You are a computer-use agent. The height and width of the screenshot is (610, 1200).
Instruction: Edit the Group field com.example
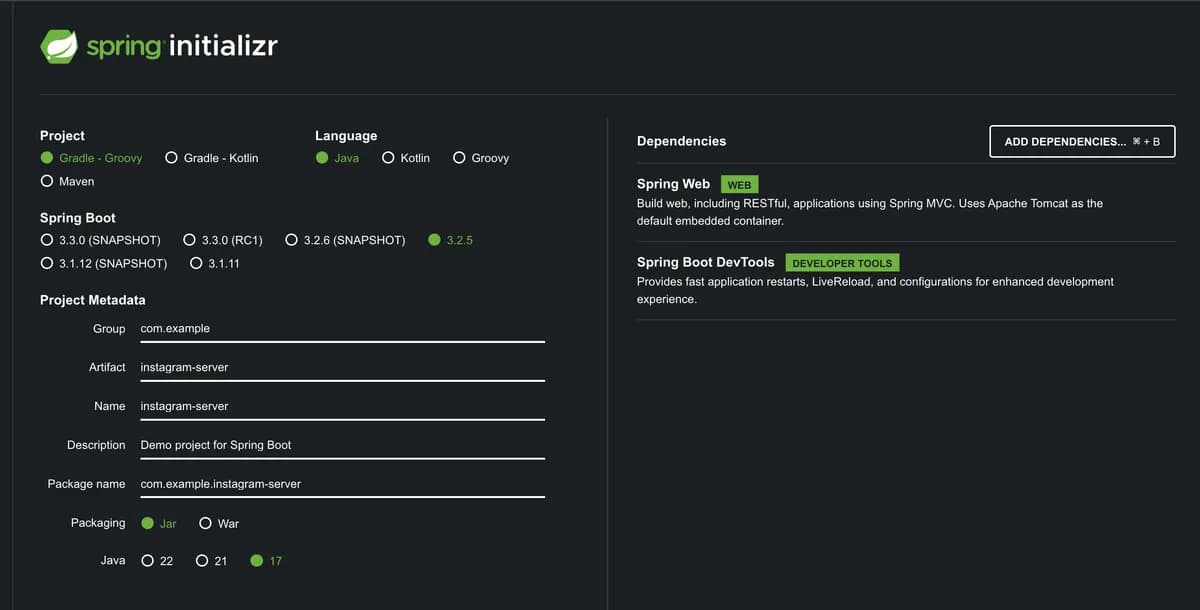[x=342, y=328]
